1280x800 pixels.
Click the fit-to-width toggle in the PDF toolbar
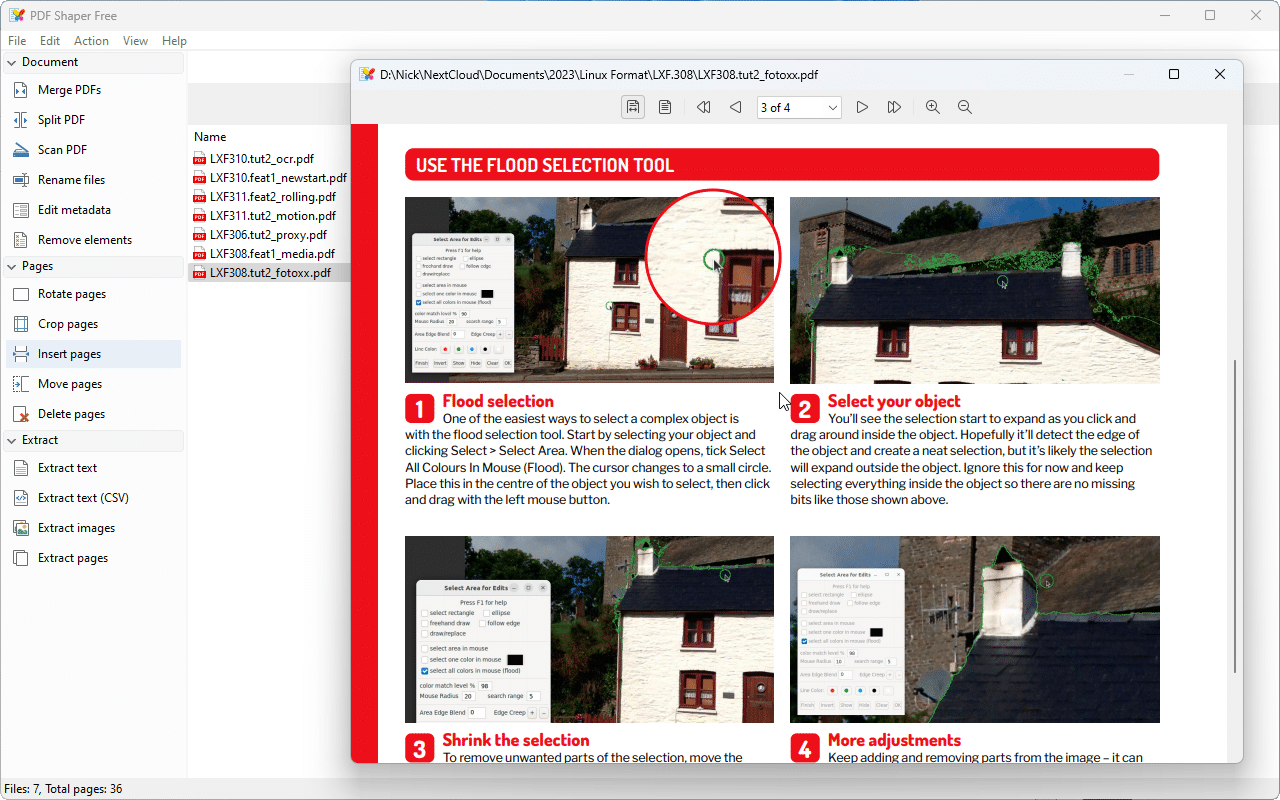click(632, 107)
